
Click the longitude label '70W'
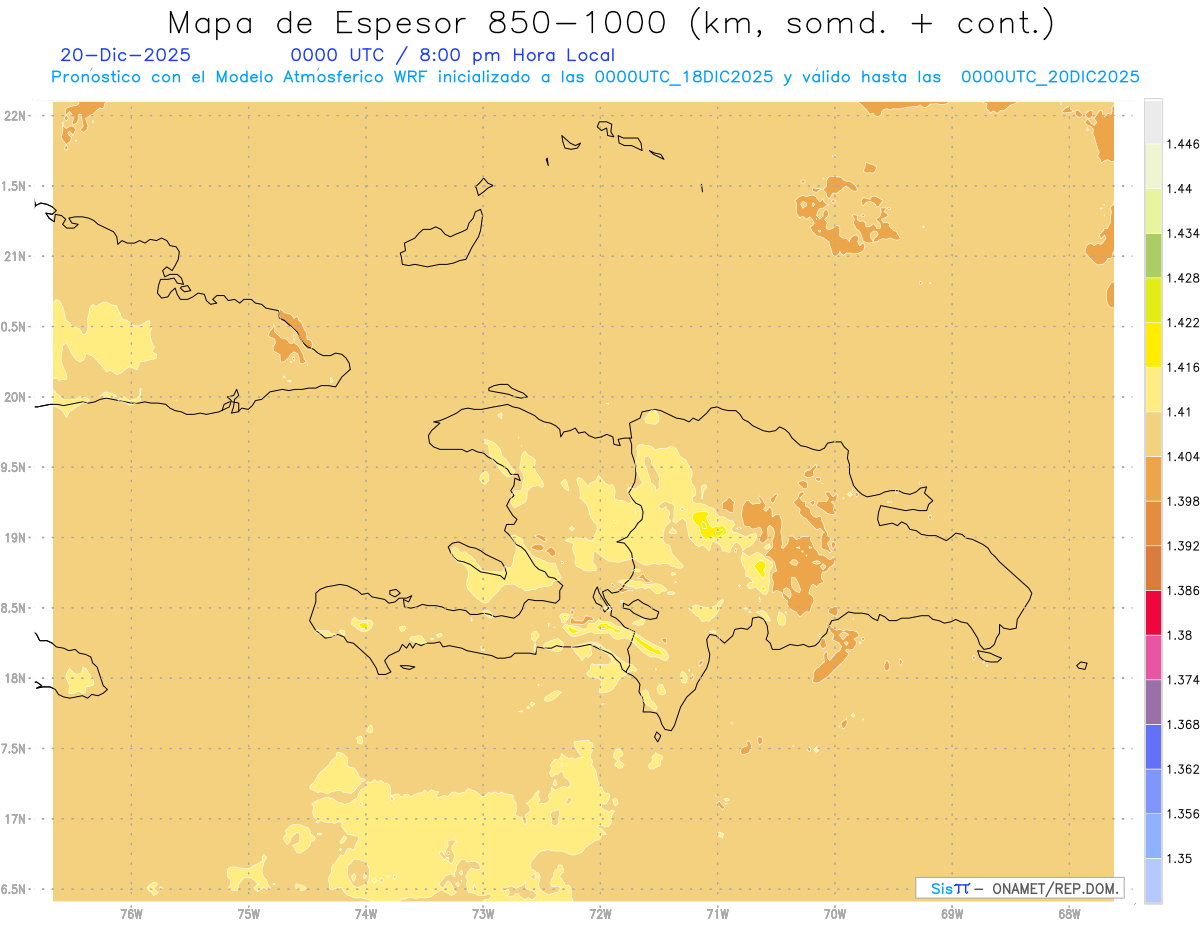coord(835,914)
